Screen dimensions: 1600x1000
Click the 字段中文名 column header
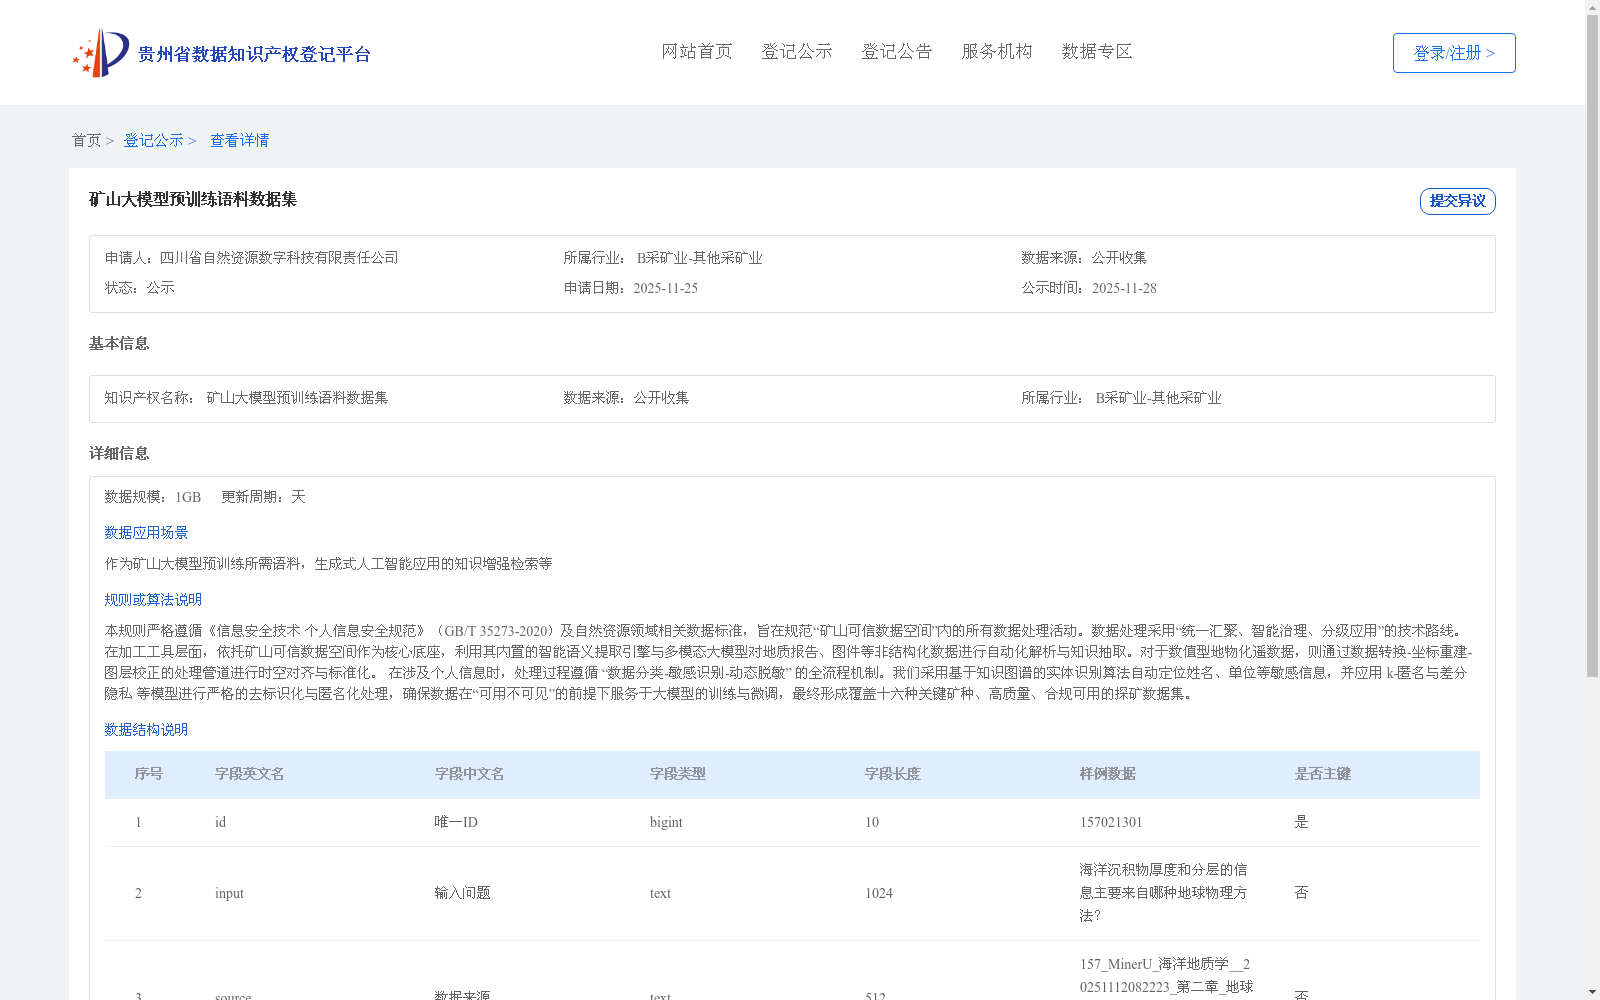(x=470, y=774)
